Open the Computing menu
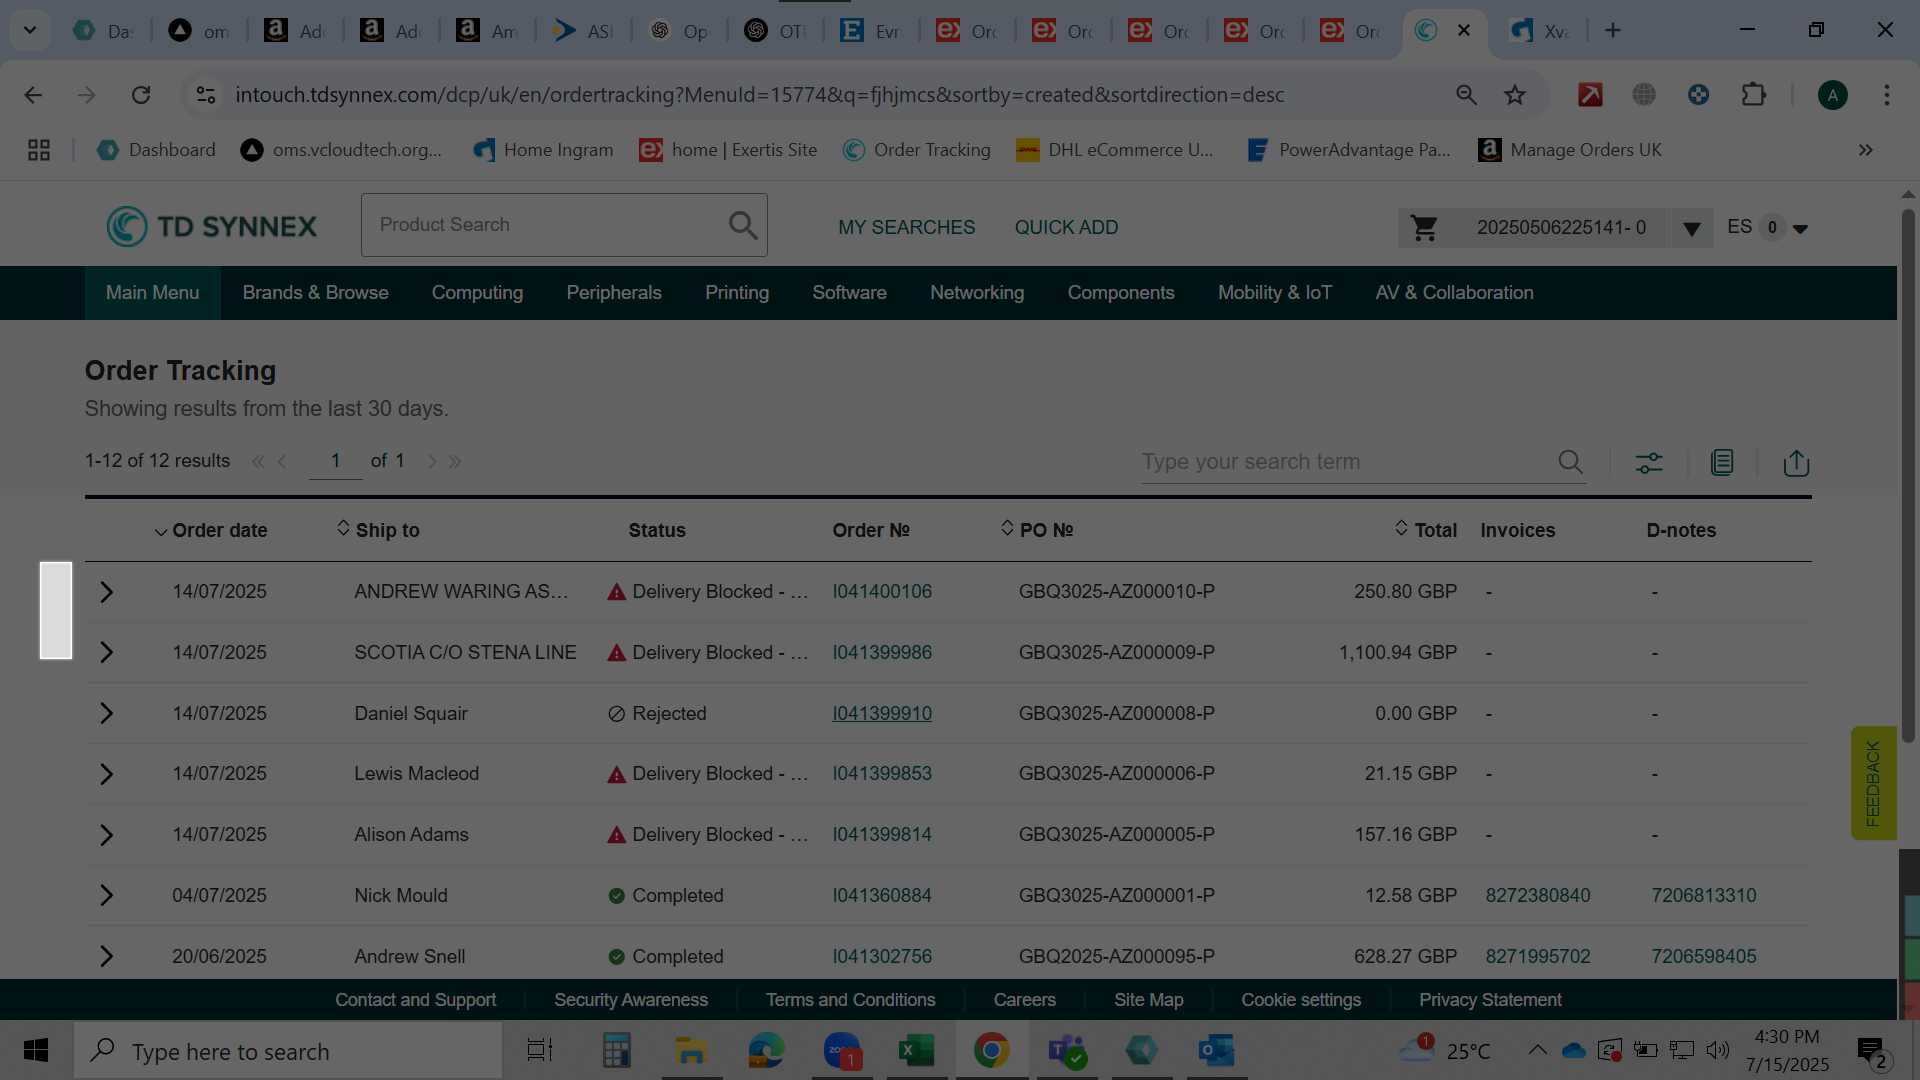Screen dimensions: 1920x1080 [x=477, y=293]
